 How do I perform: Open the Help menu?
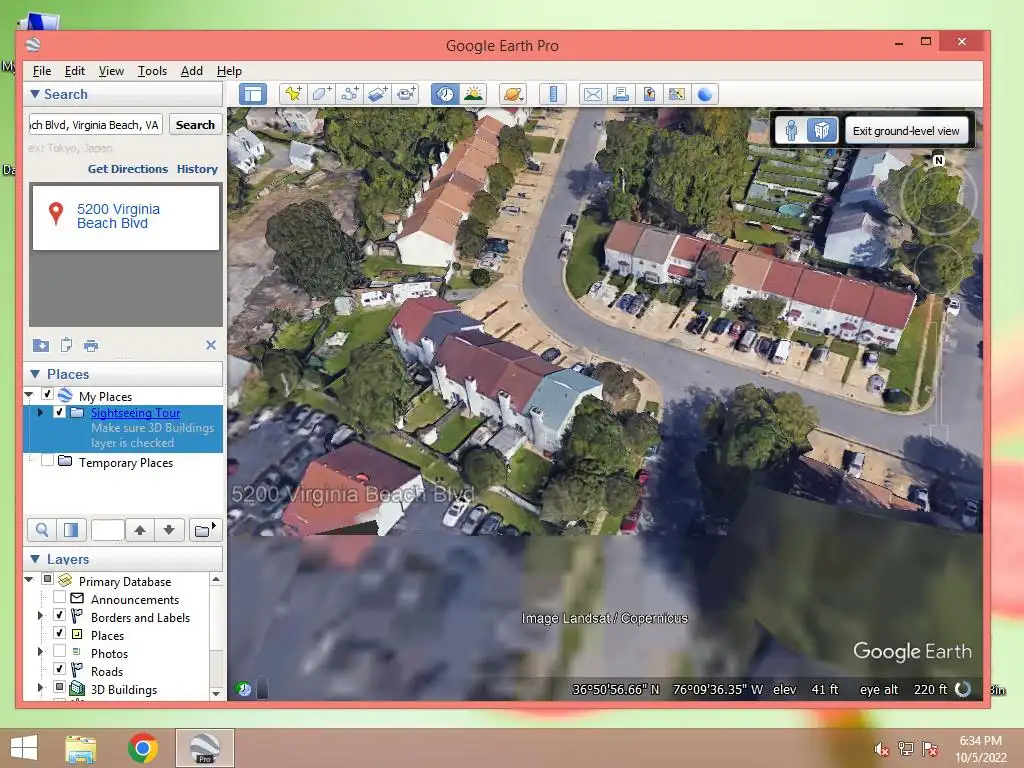pyautogui.click(x=229, y=71)
